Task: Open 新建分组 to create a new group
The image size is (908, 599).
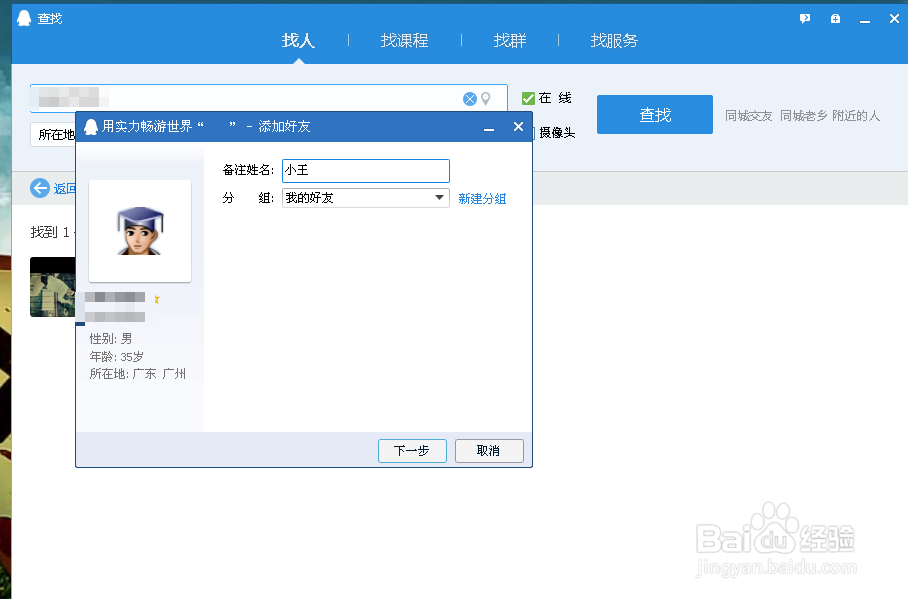Action: pos(483,198)
